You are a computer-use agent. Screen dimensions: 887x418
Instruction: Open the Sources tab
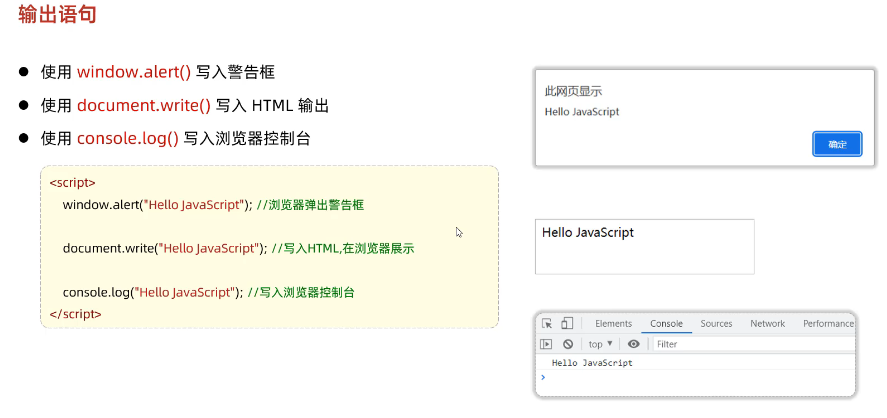pos(716,324)
